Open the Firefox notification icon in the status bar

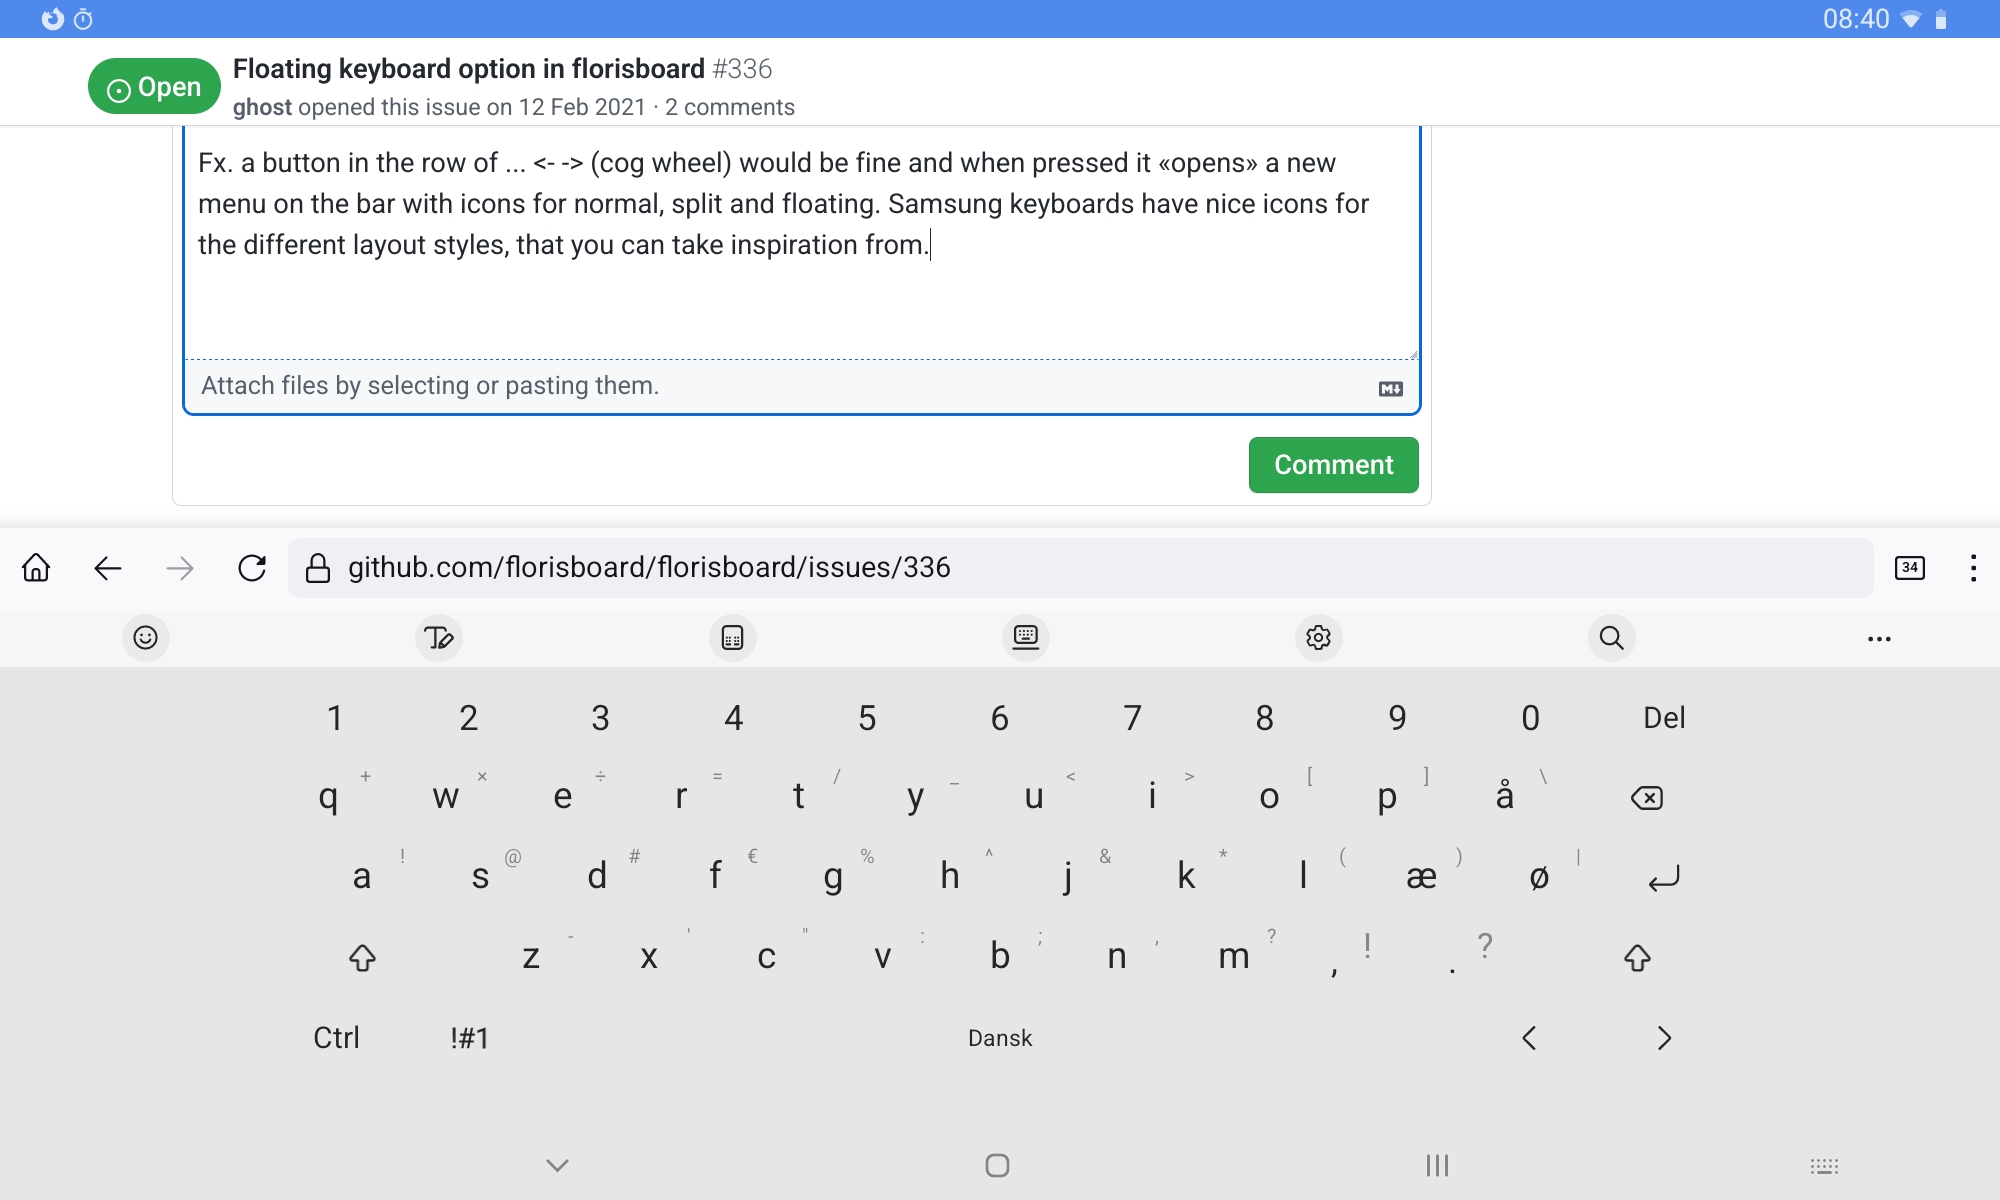click(52, 17)
